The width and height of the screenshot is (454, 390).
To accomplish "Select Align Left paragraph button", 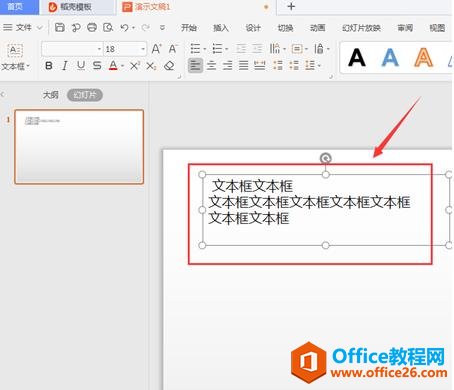I will tap(195, 65).
